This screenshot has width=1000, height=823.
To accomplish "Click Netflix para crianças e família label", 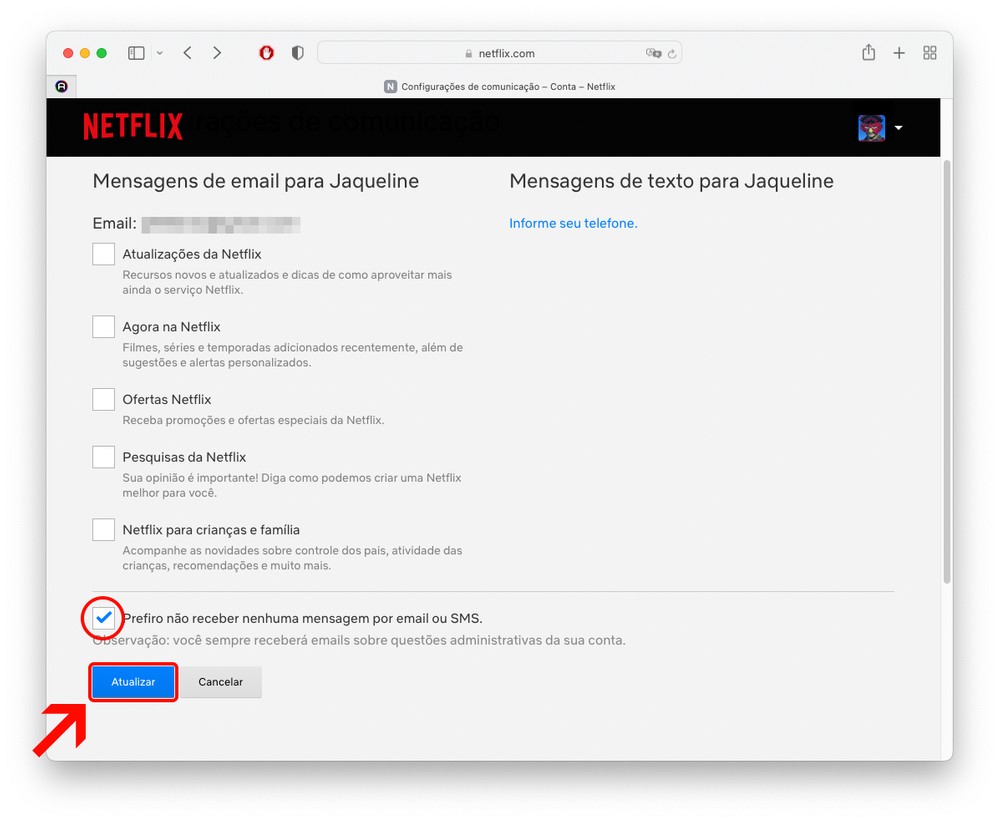I will pos(211,530).
